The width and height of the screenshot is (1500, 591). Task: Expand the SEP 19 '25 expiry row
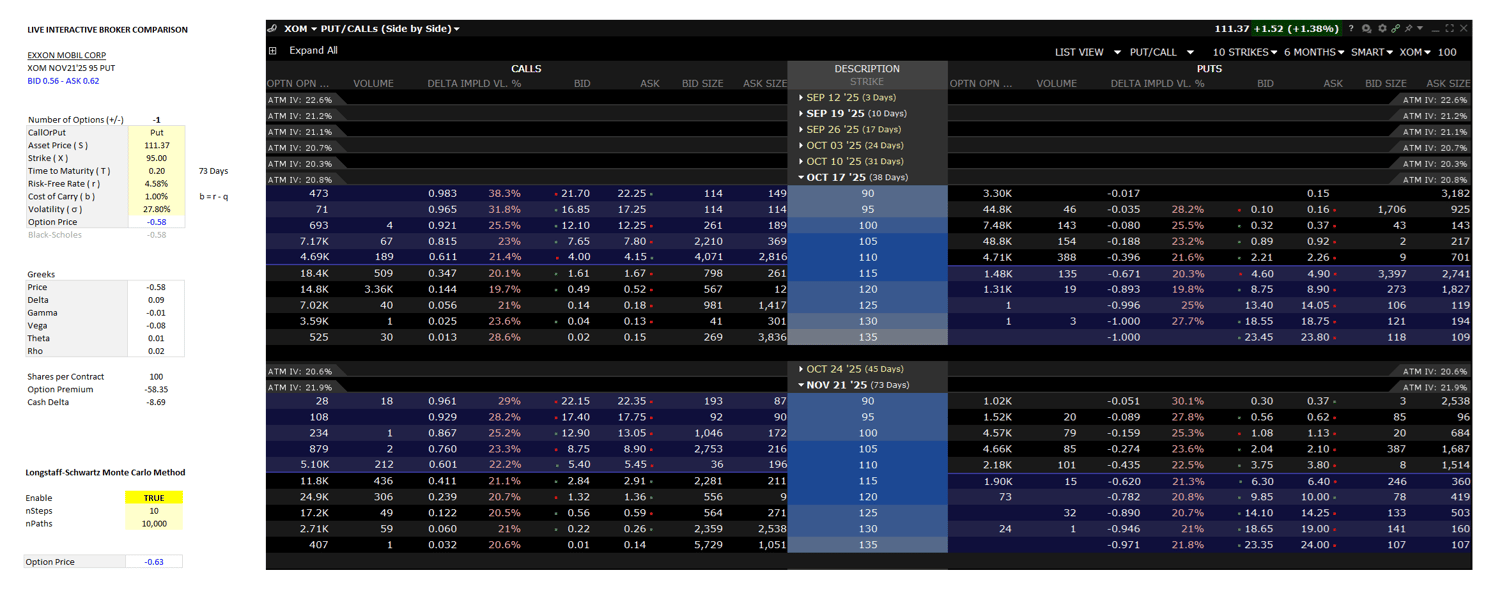853,113
